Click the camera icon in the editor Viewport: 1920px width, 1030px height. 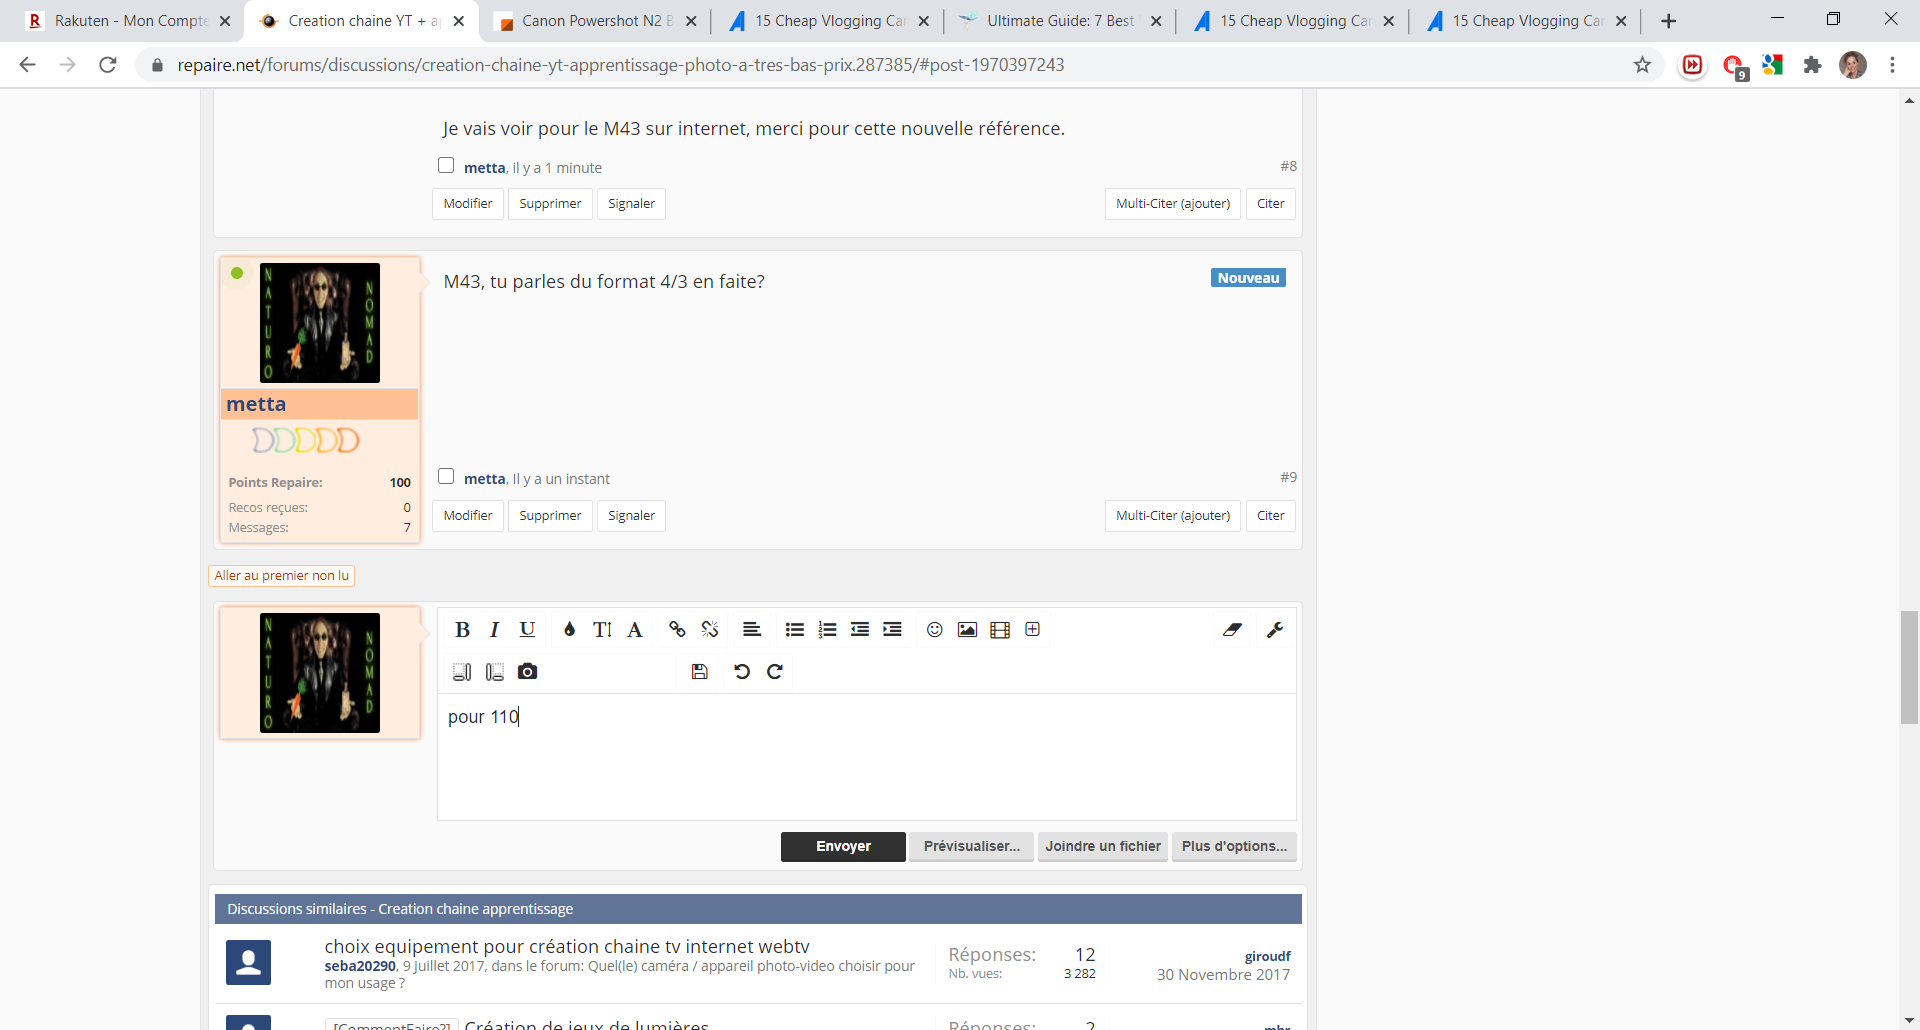tap(527, 672)
